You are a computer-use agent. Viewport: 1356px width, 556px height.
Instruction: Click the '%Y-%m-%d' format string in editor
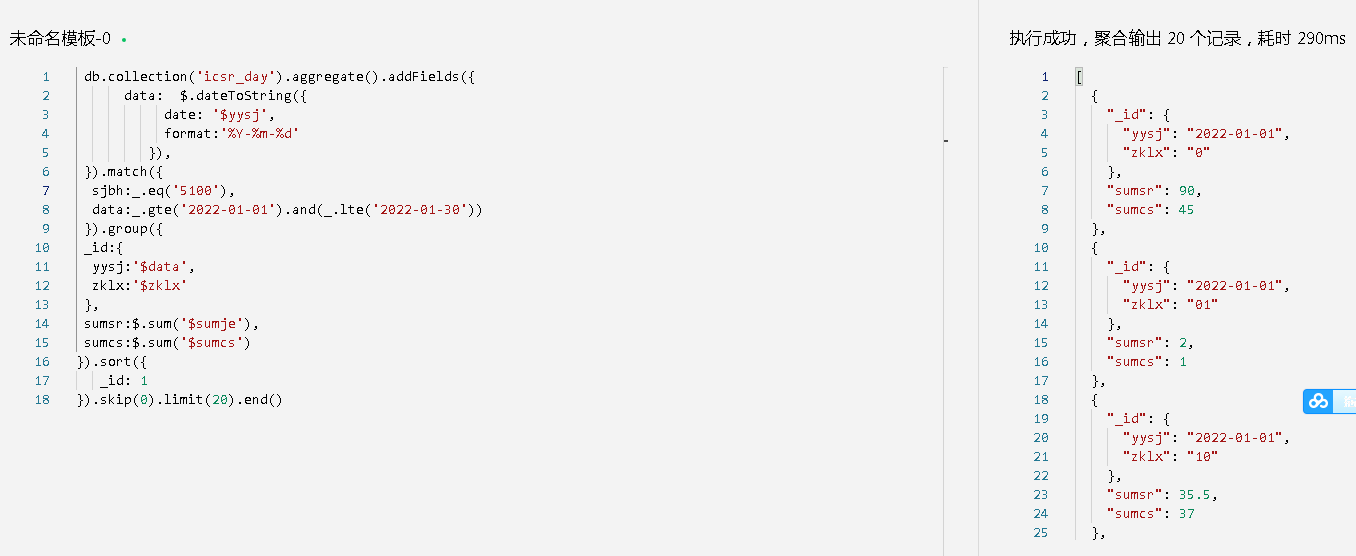click(x=260, y=133)
